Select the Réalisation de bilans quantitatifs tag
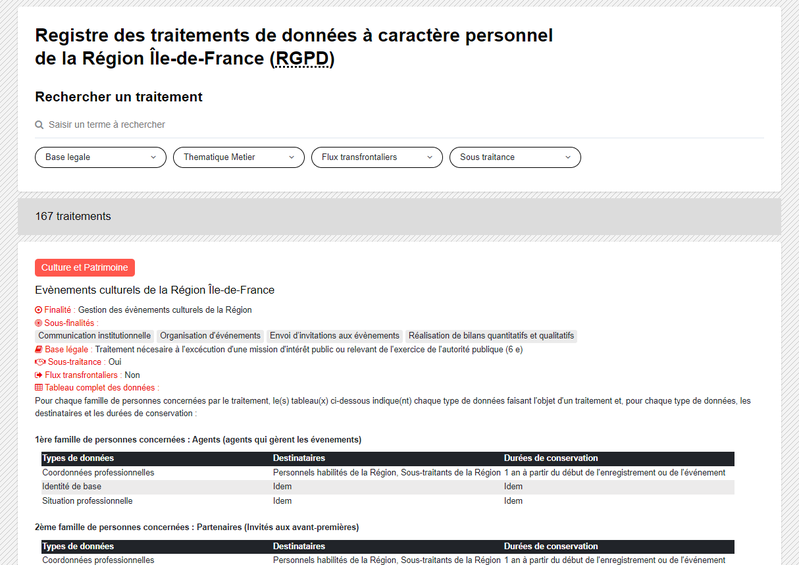 491,336
